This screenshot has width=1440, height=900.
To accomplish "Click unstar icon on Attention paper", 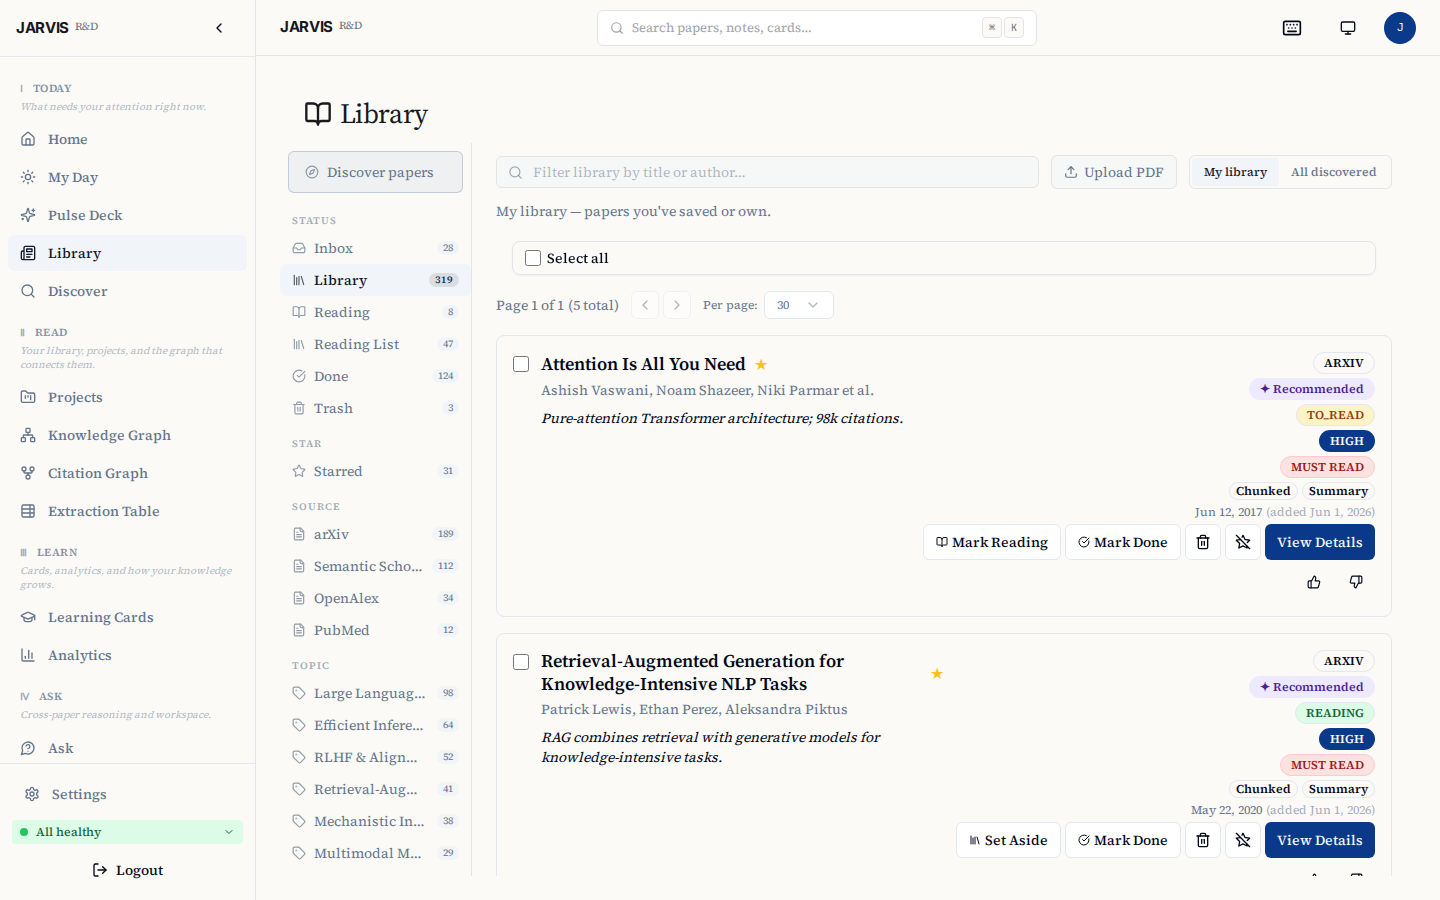I will [x=1243, y=542].
